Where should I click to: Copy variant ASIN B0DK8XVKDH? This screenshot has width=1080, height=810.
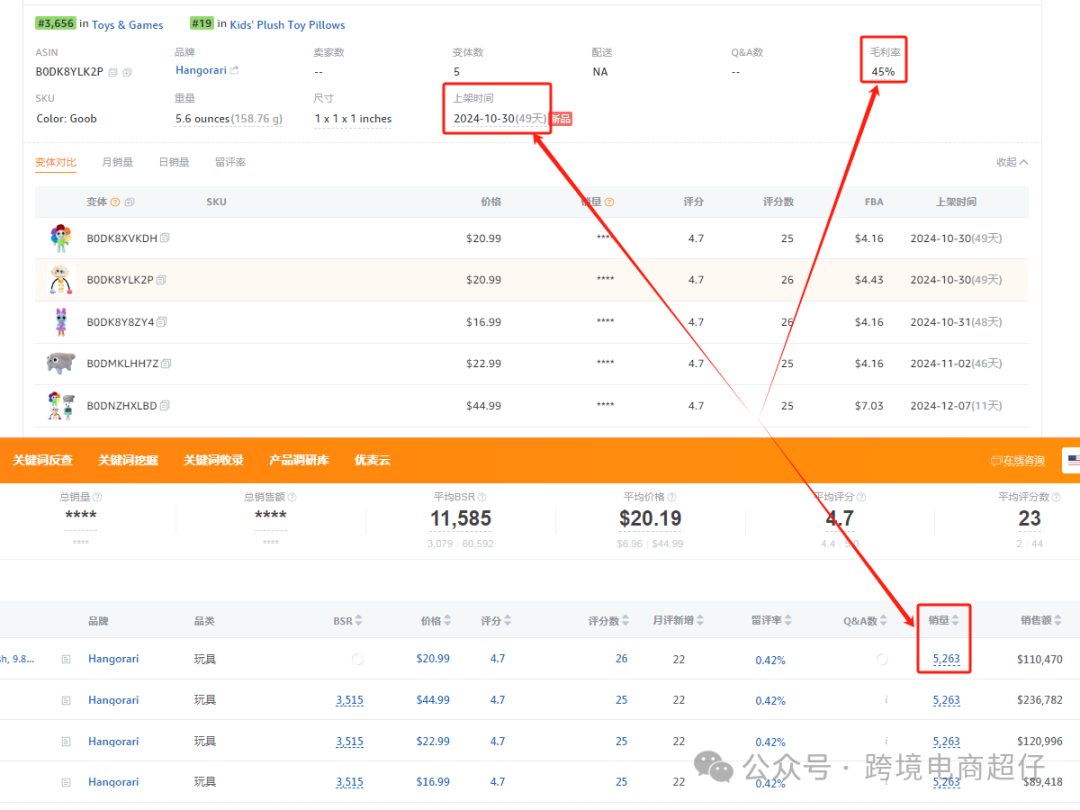(165, 238)
